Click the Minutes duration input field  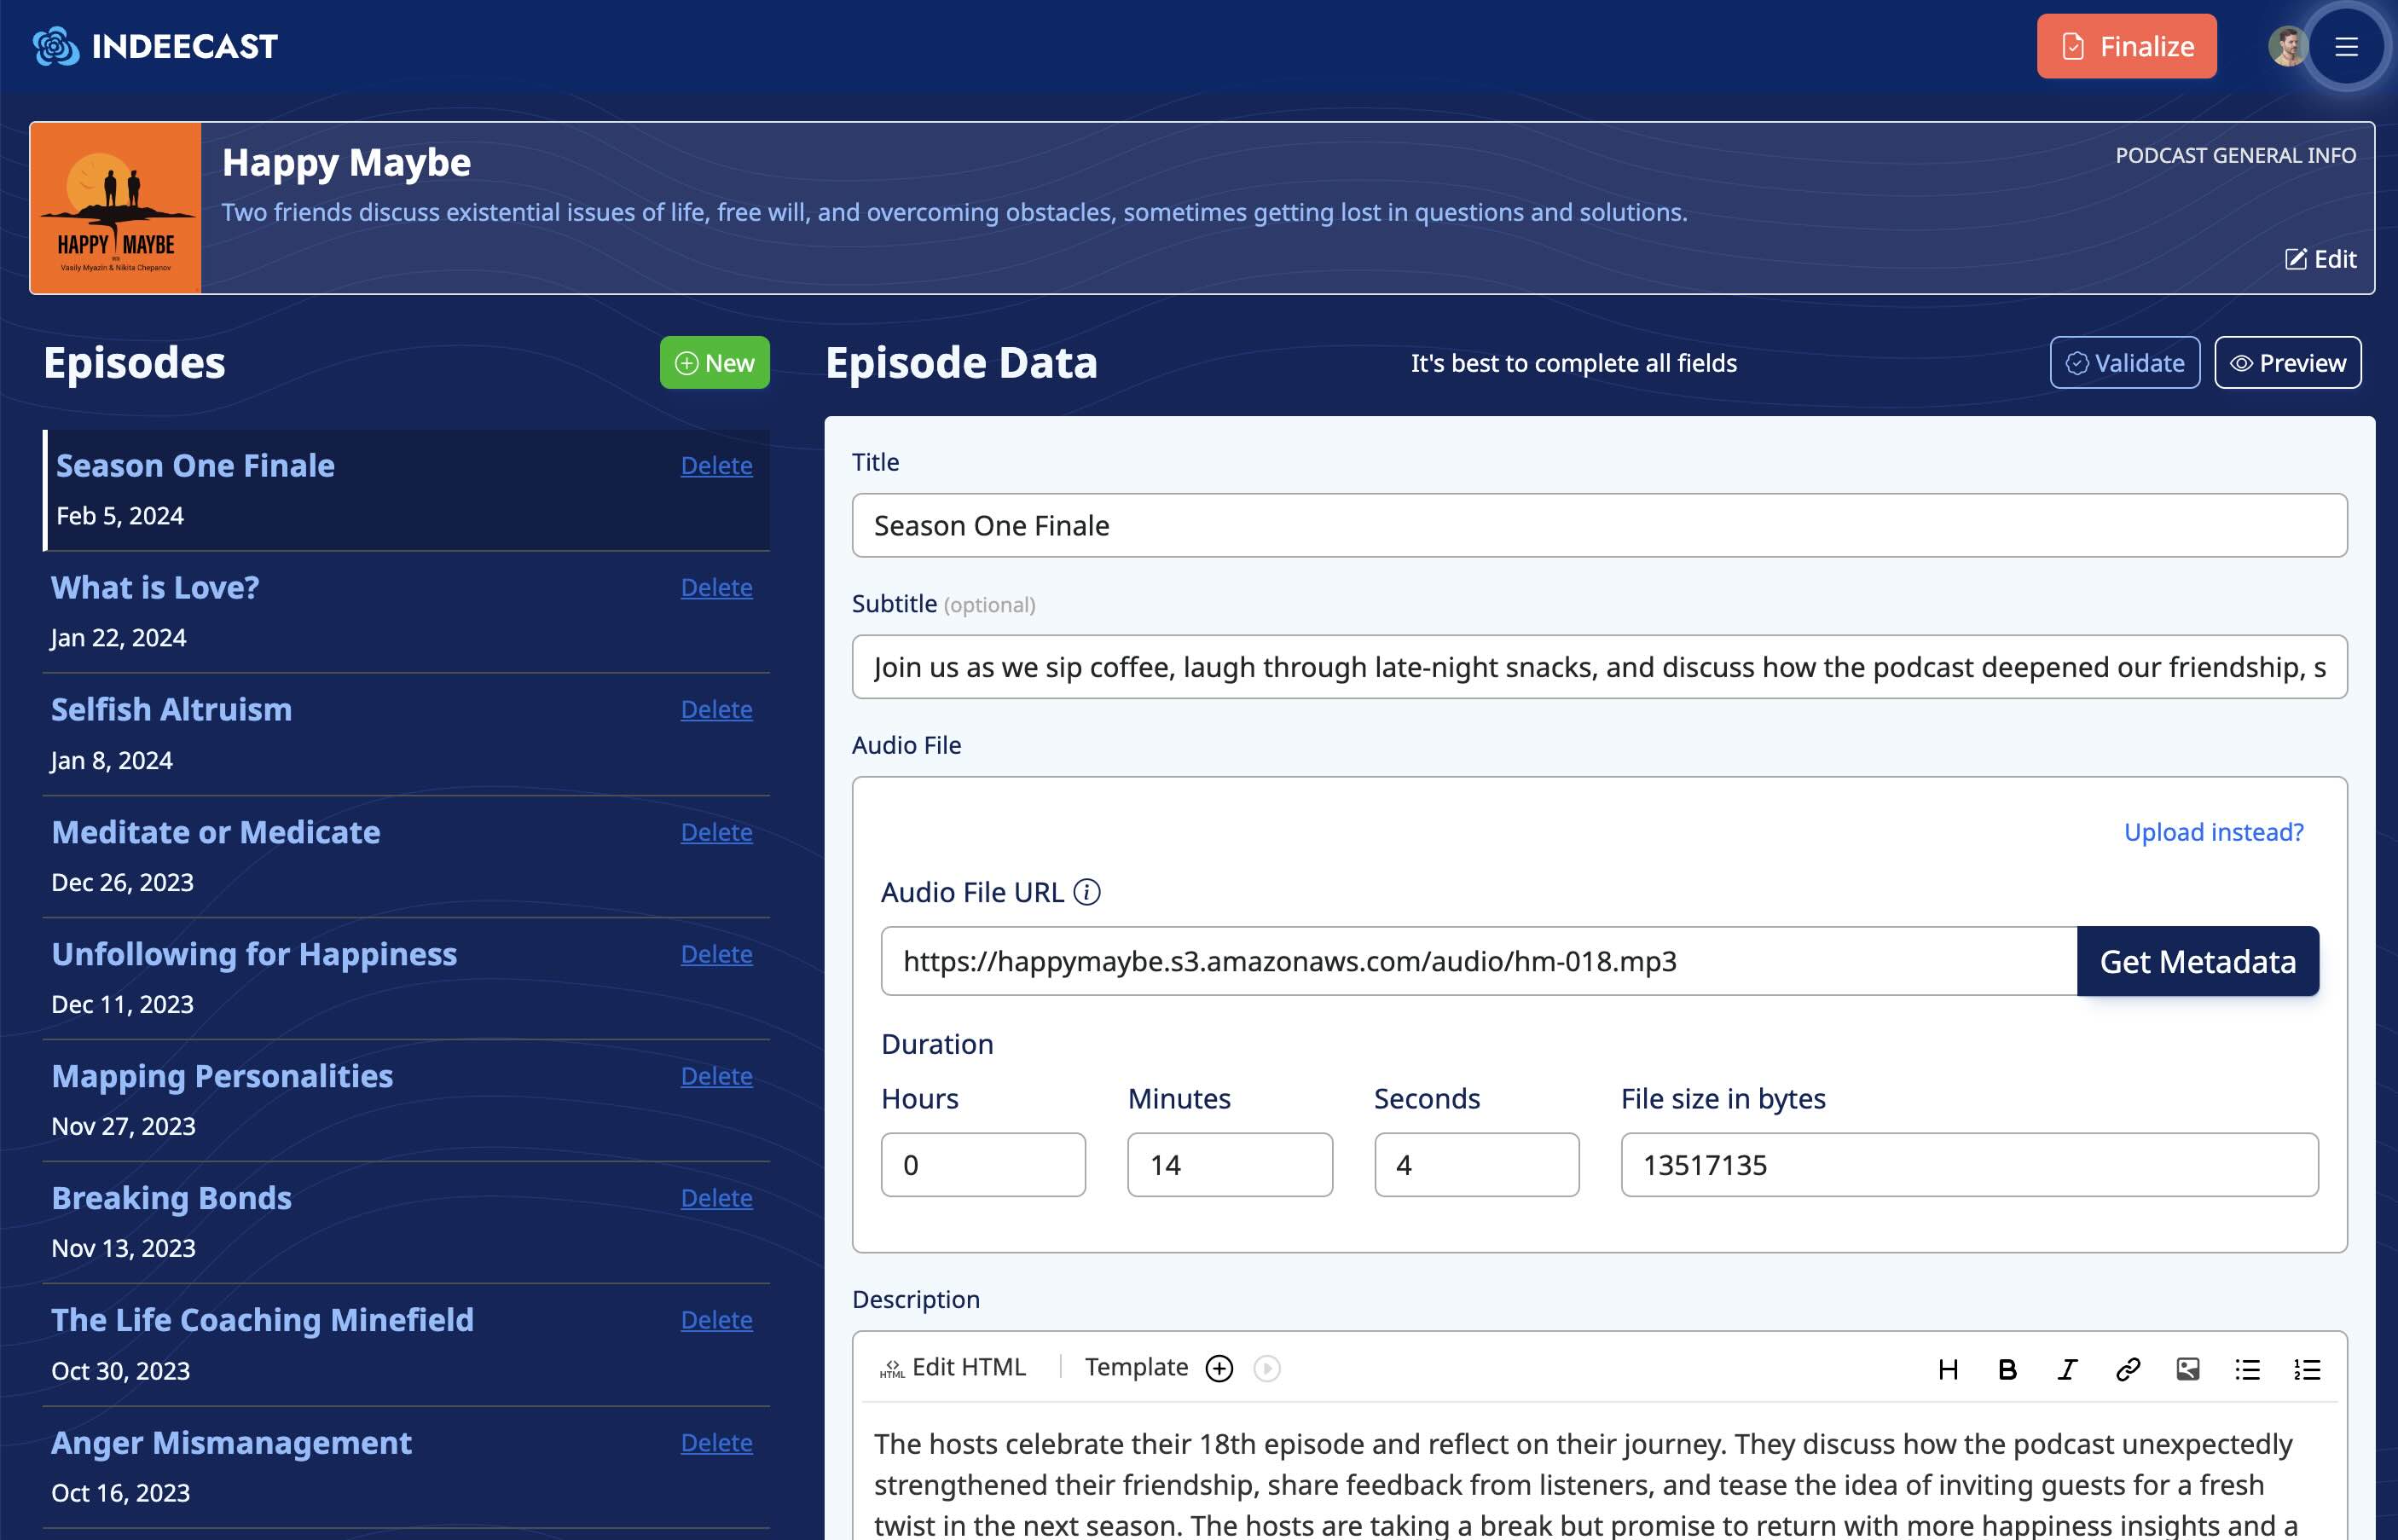[1229, 1165]
